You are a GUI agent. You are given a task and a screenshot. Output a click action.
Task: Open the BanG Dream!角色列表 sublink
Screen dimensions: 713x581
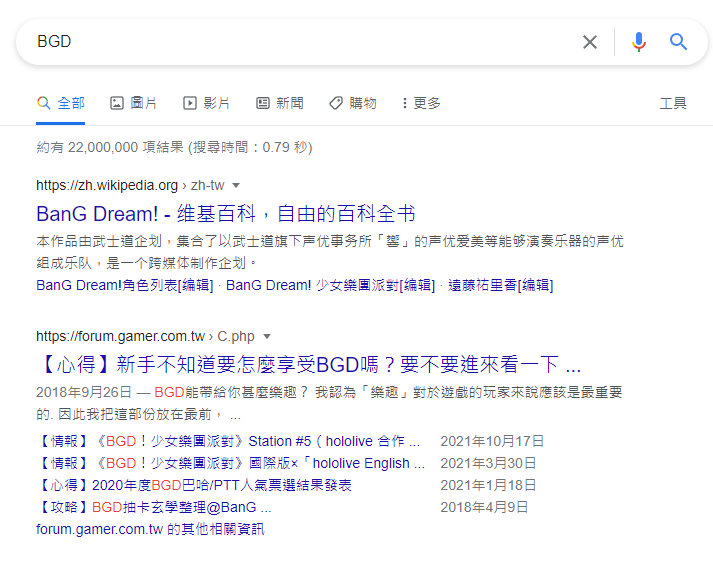(125, 285)
